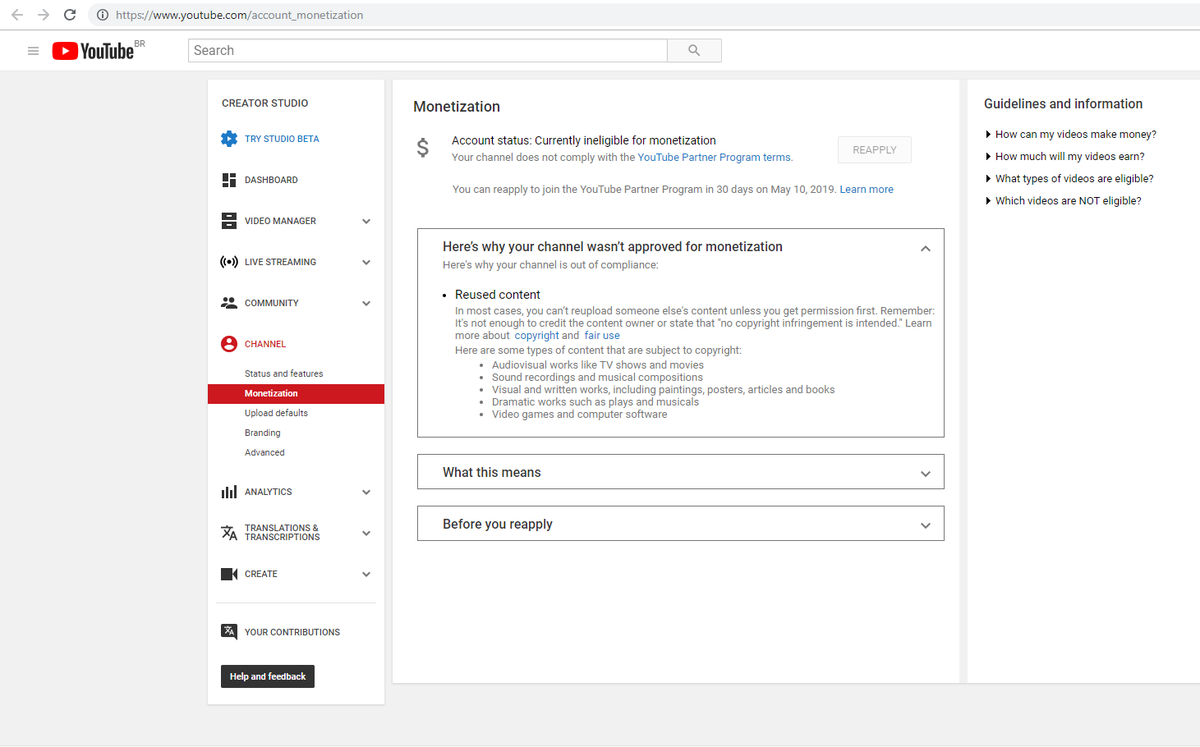Expand Create section chevron

click(x=366, y=574)
